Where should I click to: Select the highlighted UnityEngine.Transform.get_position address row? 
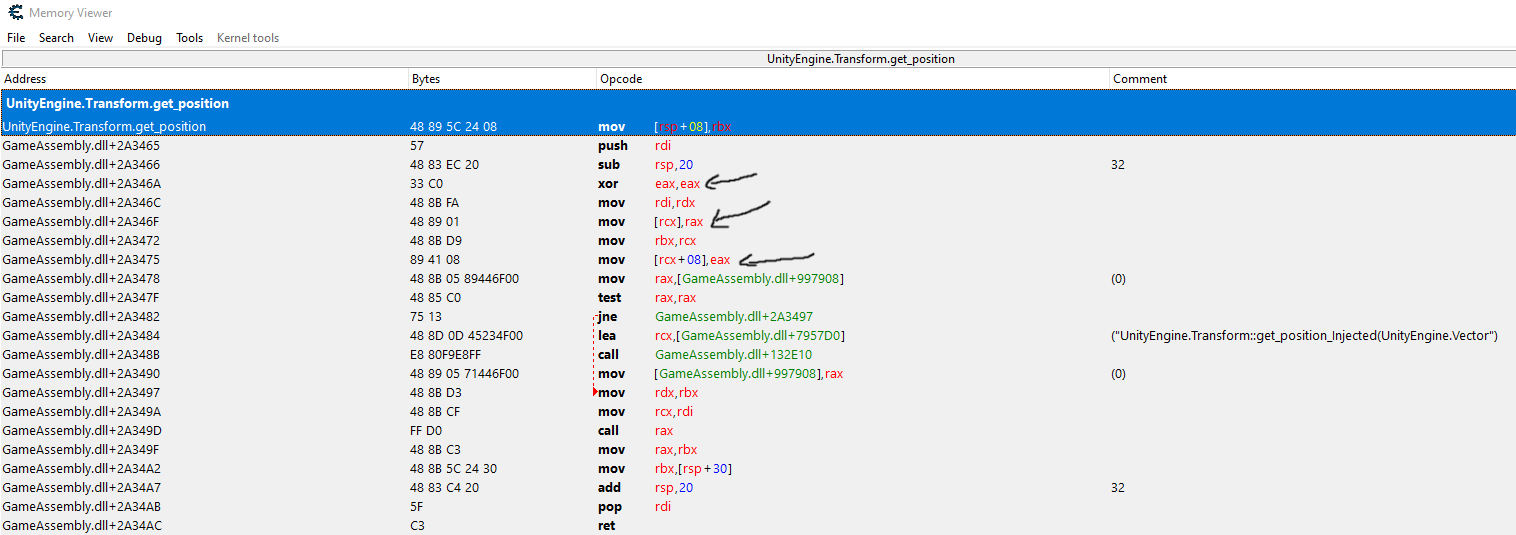tap(758, 127)
